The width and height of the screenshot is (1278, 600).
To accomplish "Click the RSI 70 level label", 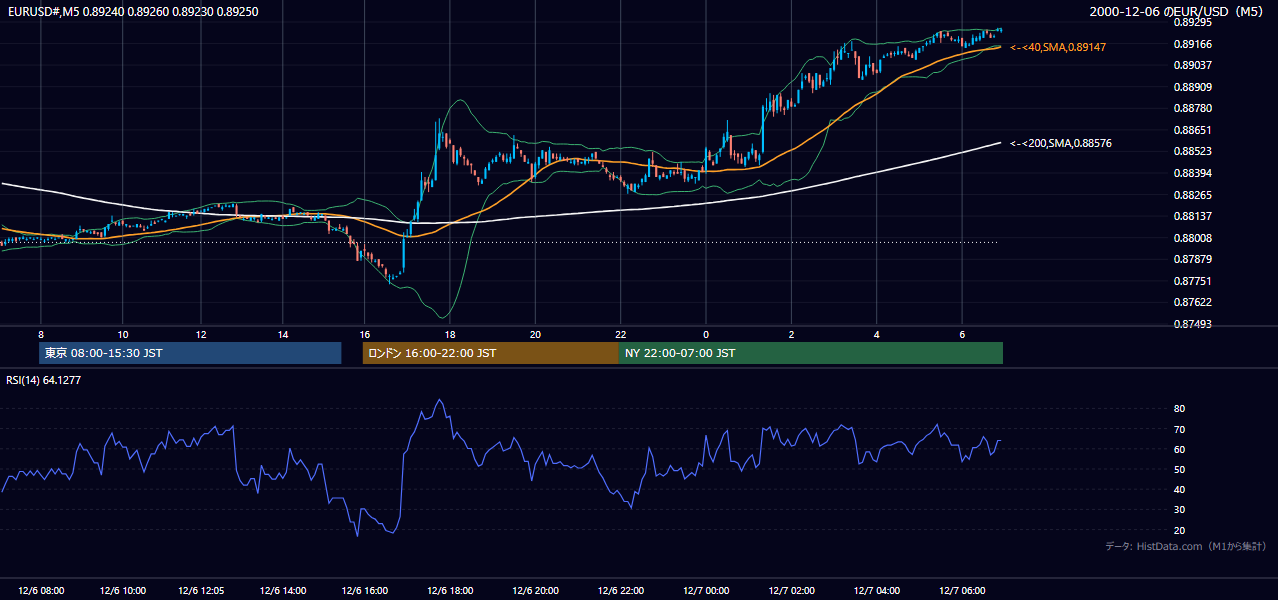I will tap(1179, 429).
